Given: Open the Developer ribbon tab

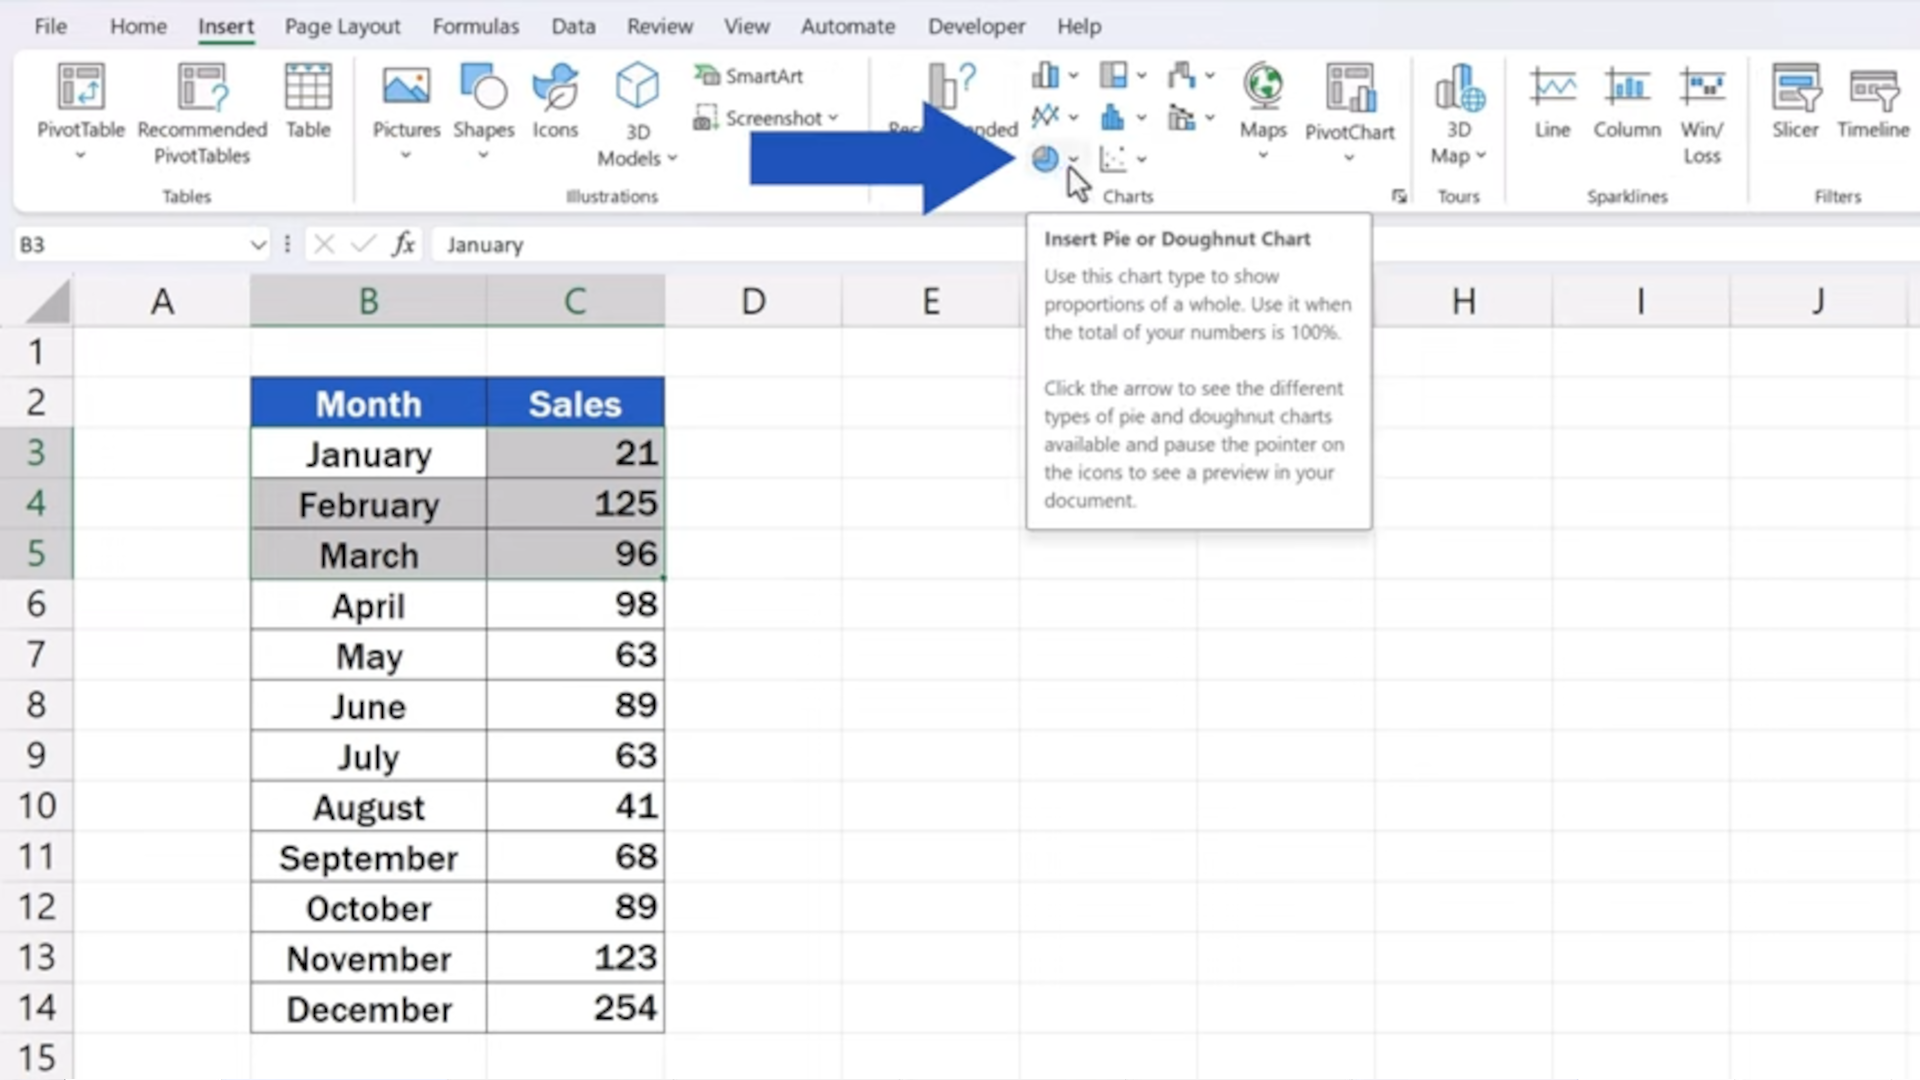Looking at the screenshot, I should (976, 27).
